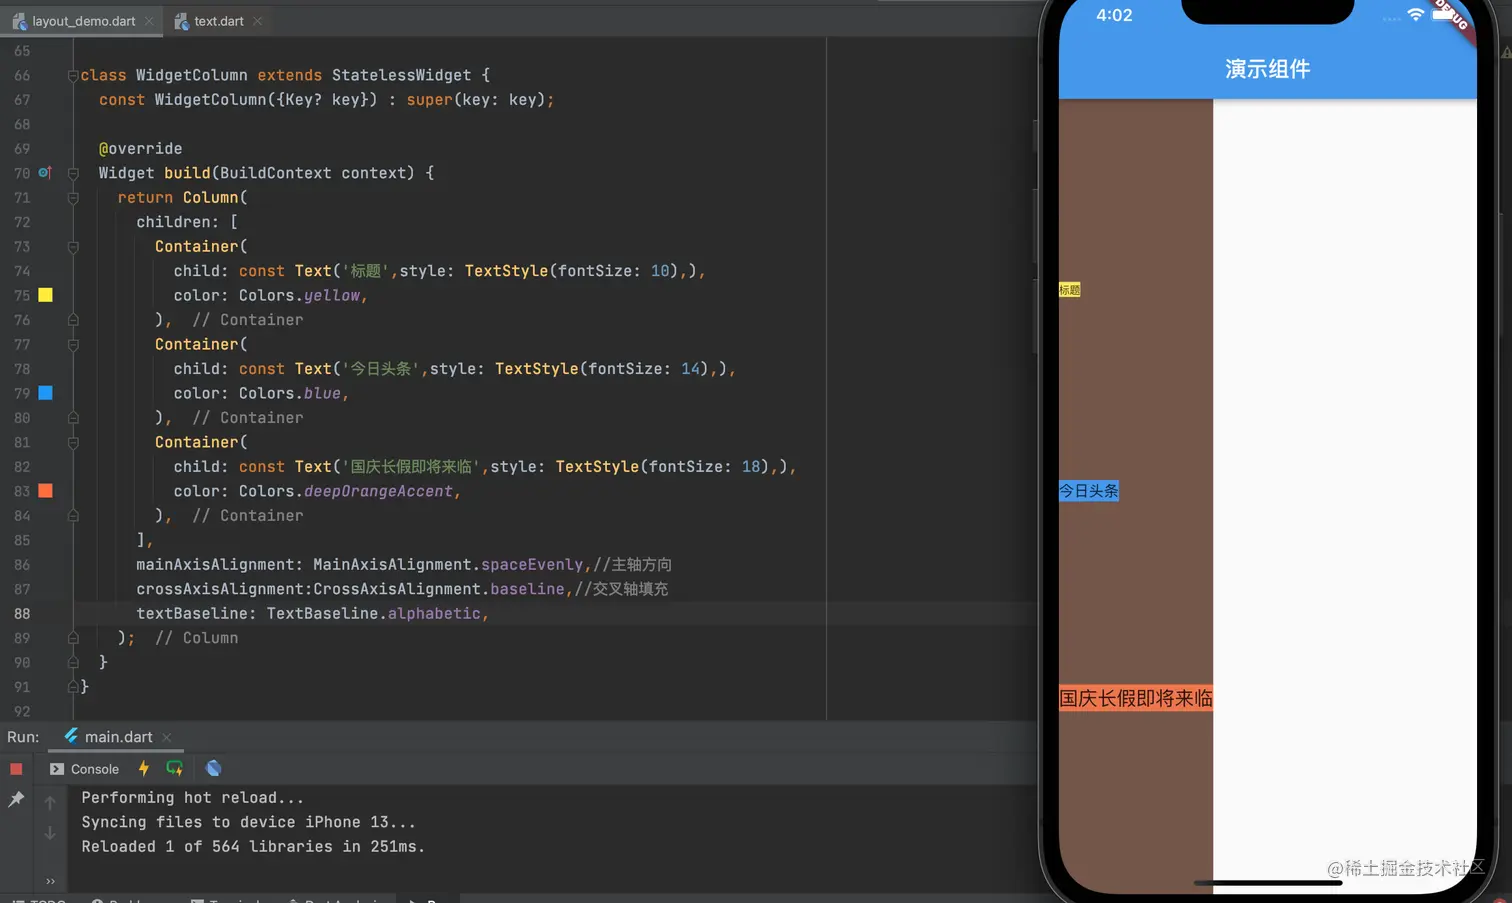Stop the running main.dart app
The image size is (1512, 903).
(x=16, y=769)
